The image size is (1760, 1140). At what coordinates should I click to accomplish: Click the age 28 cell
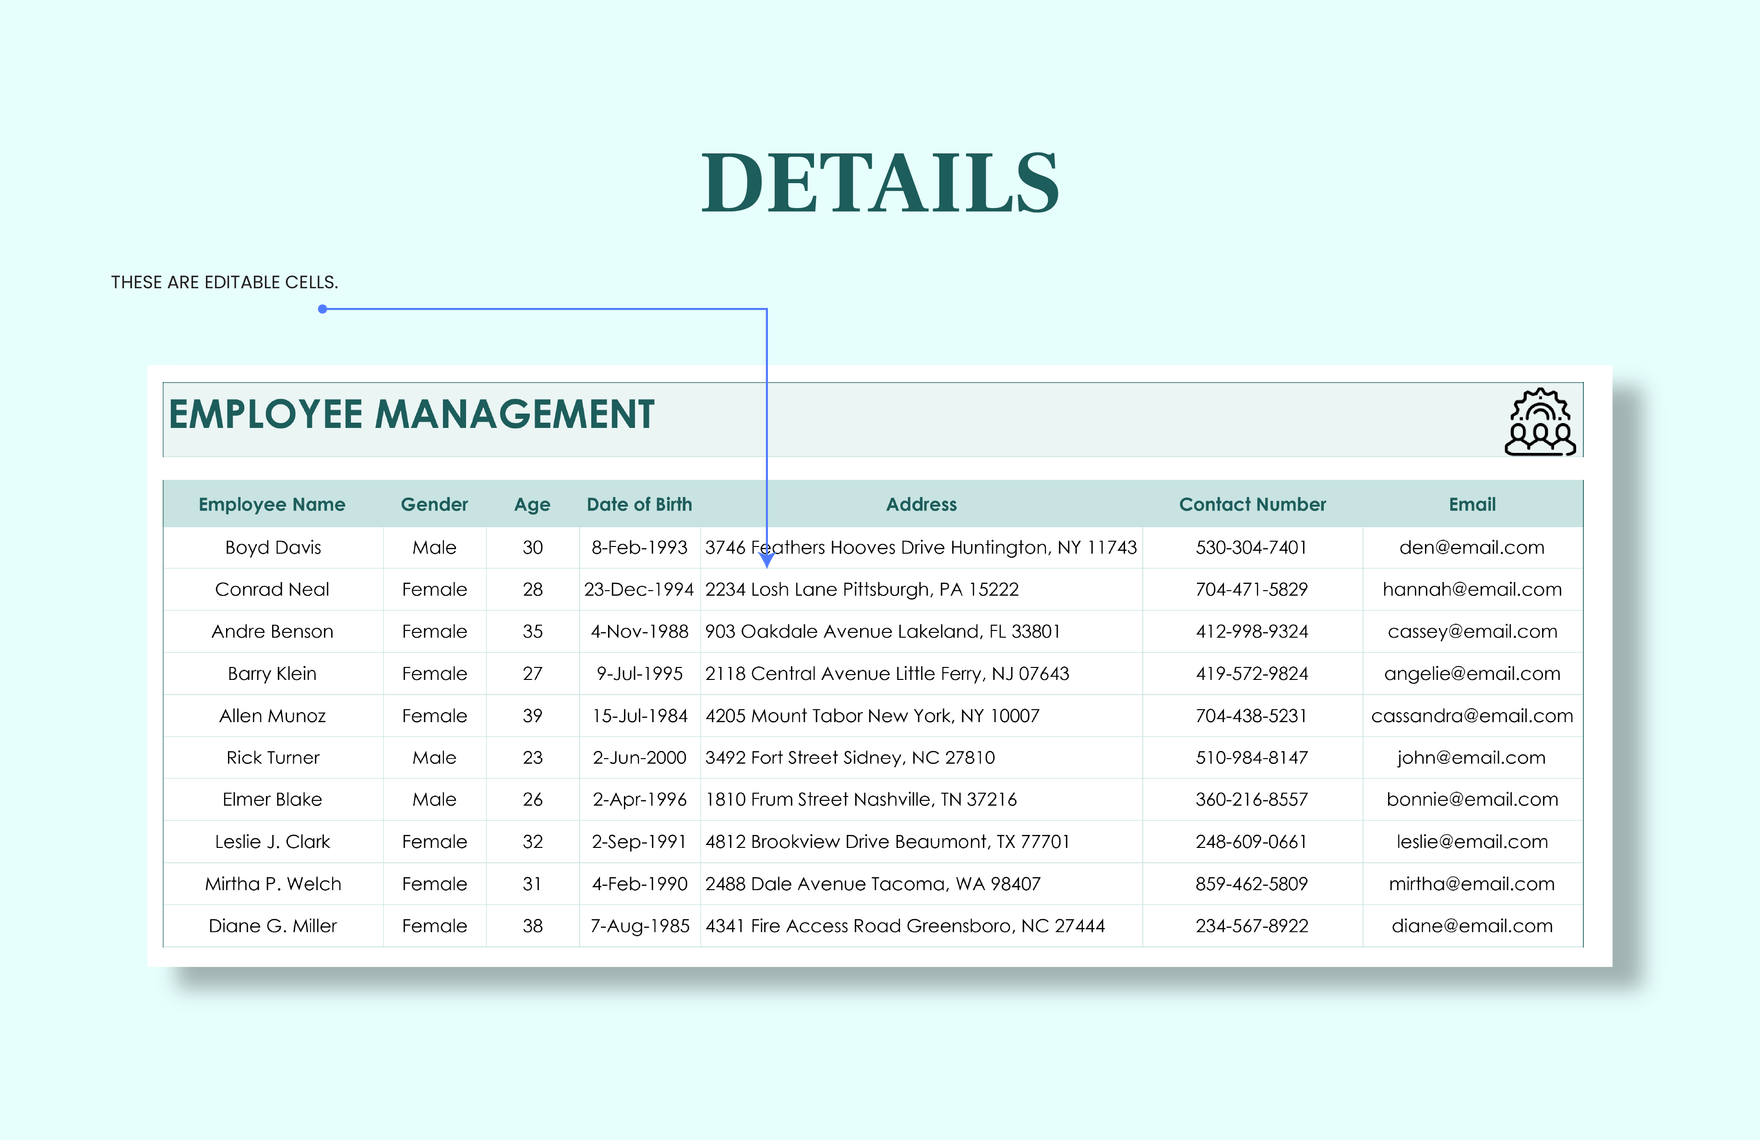533,590
